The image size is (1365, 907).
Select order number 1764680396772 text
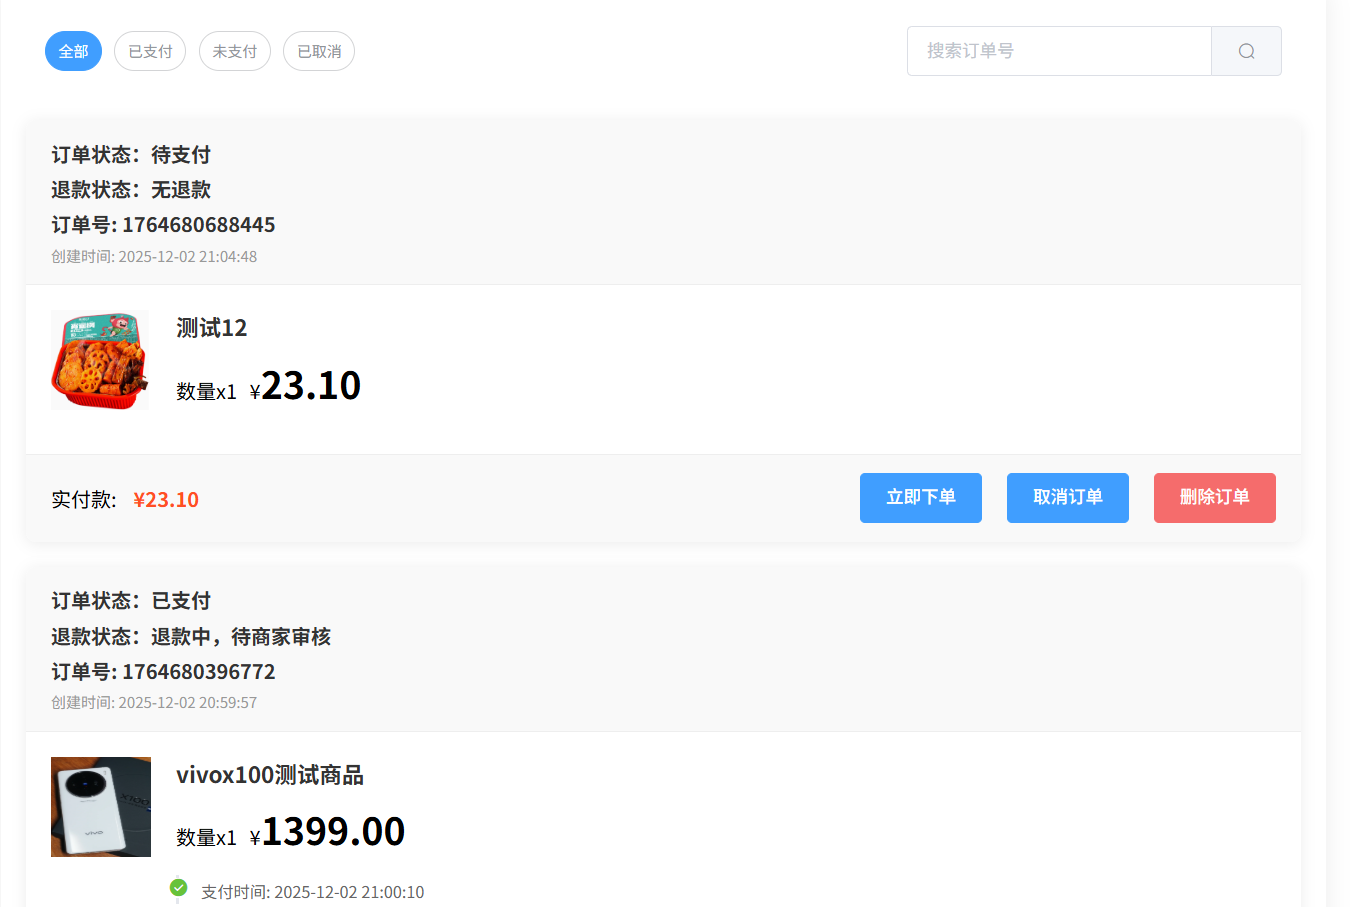point(199,672)
